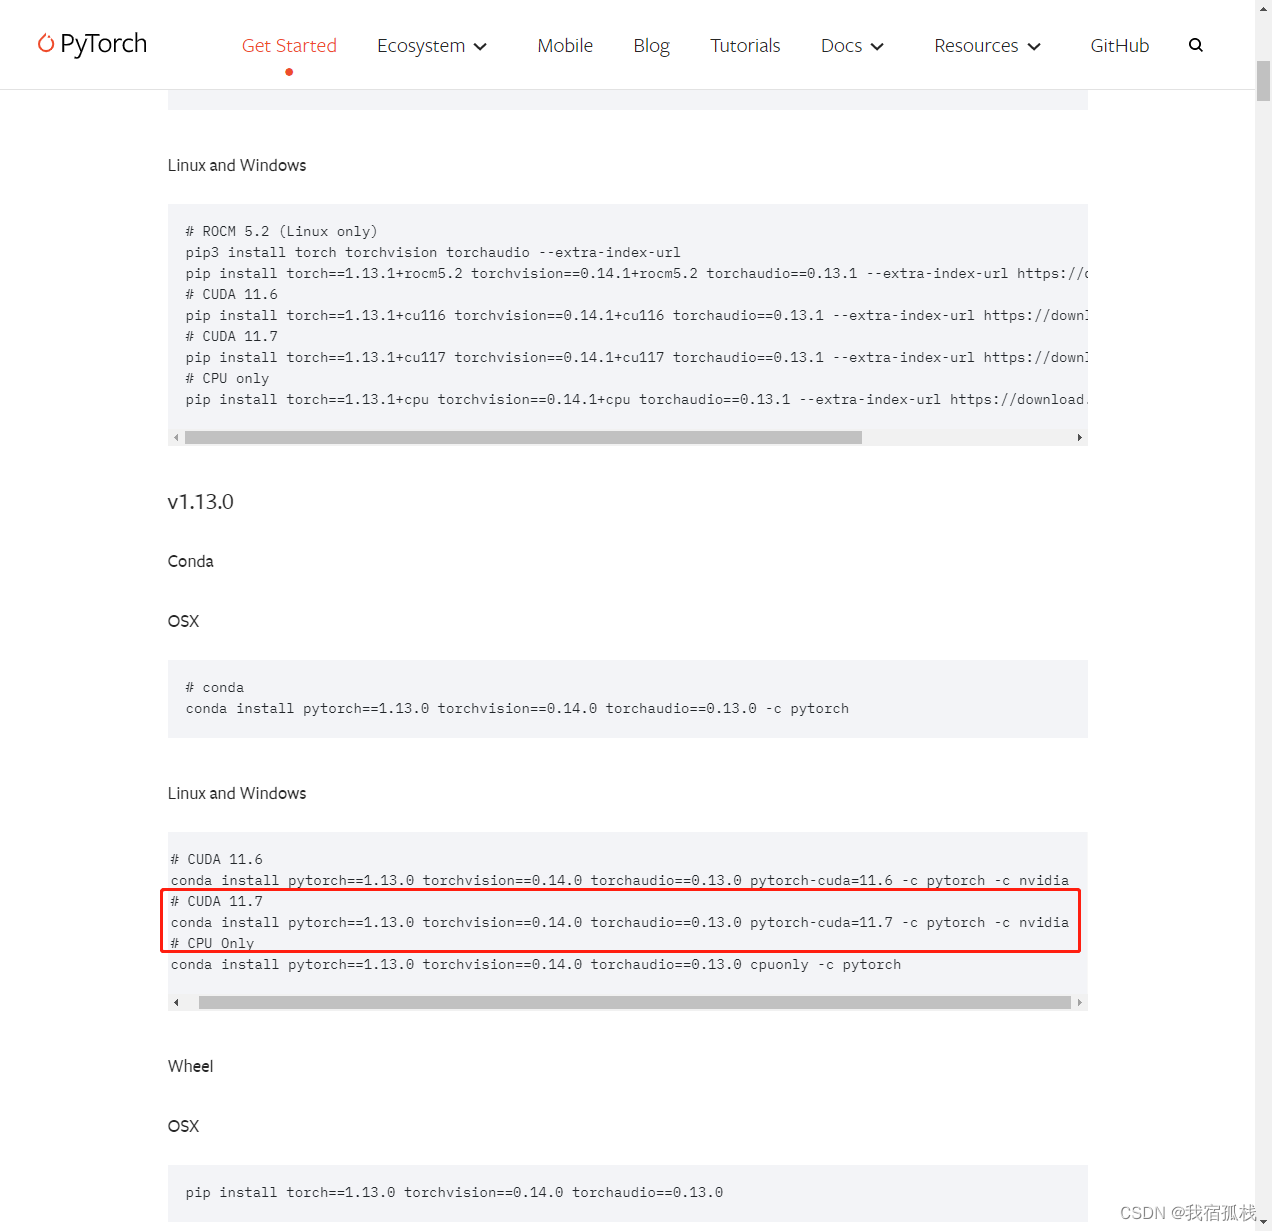The height and width of the screenshot is (1231, 1272).
Task: Click horizontal scrollbar thumb under pip install block
Action: 523,437
